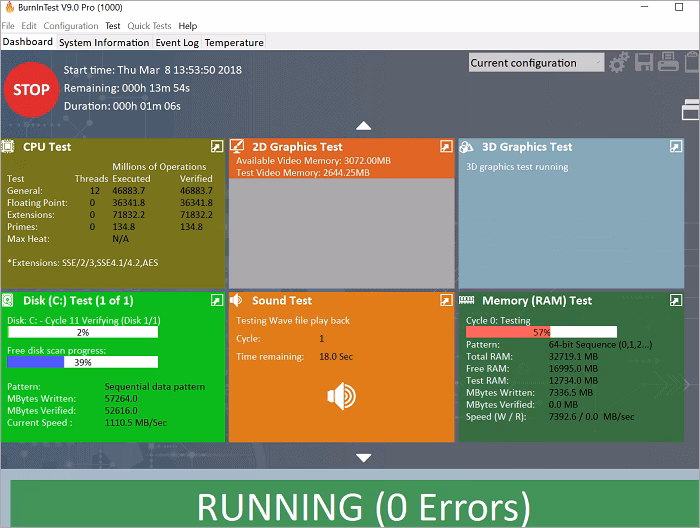Click the Memory RAM module icon
Image resolution: width=700 pixels, height=528 pixels.
click(x=467, y=300)
